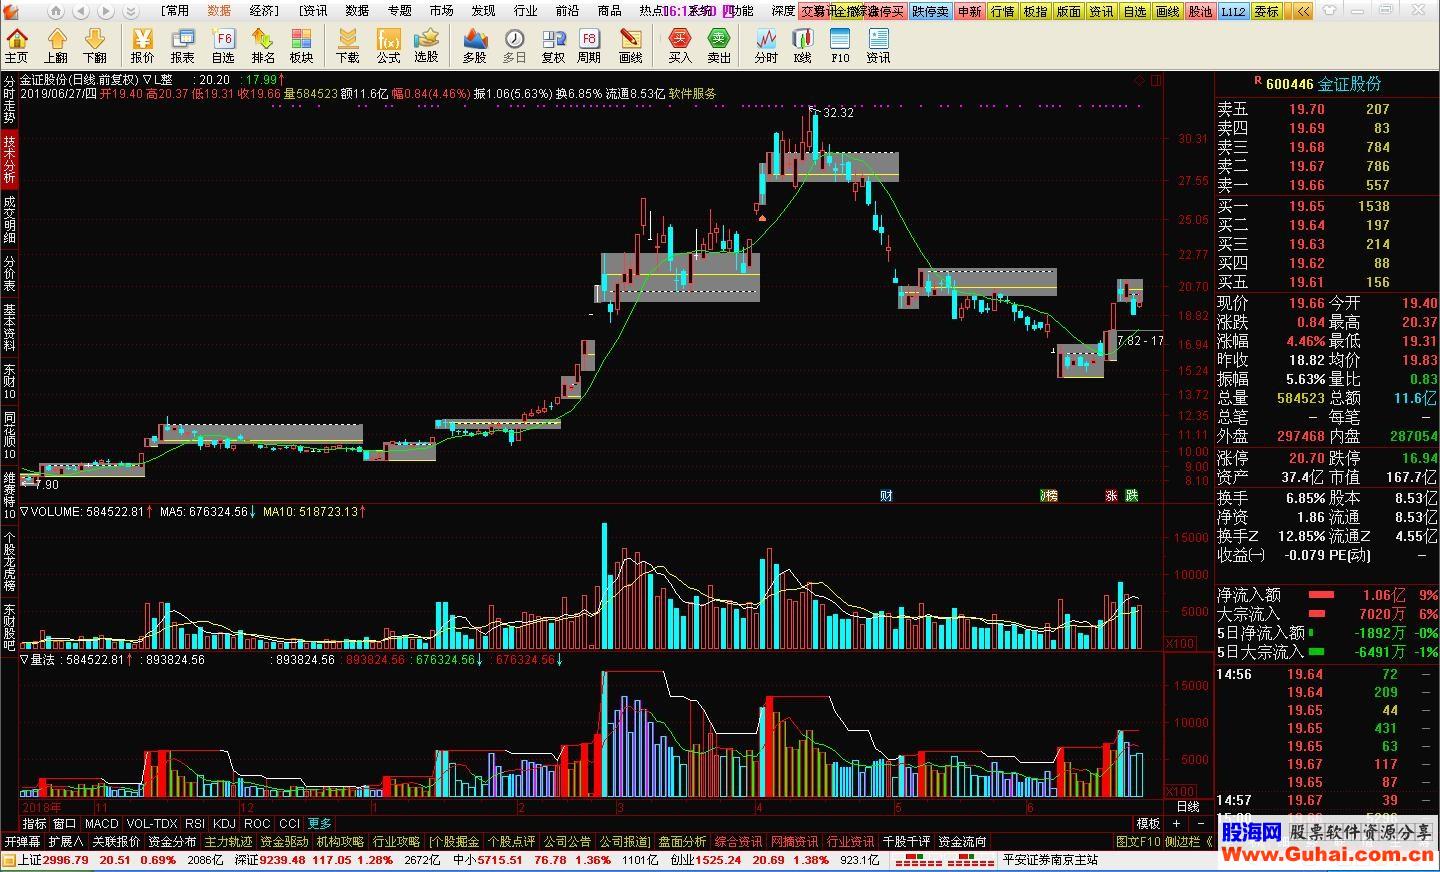Open 公式 formula icon
1440x872 pixels.
point(388,45)
